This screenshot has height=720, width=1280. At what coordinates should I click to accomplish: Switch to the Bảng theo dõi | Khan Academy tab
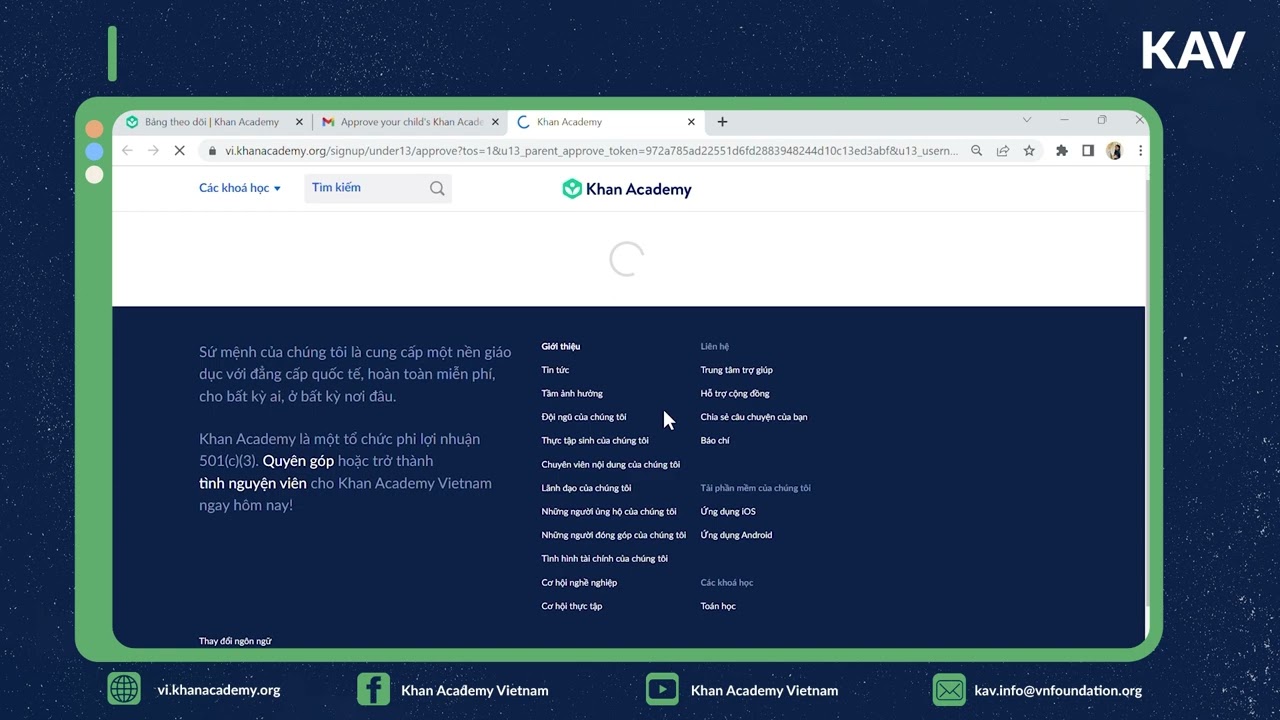point(211,122)
